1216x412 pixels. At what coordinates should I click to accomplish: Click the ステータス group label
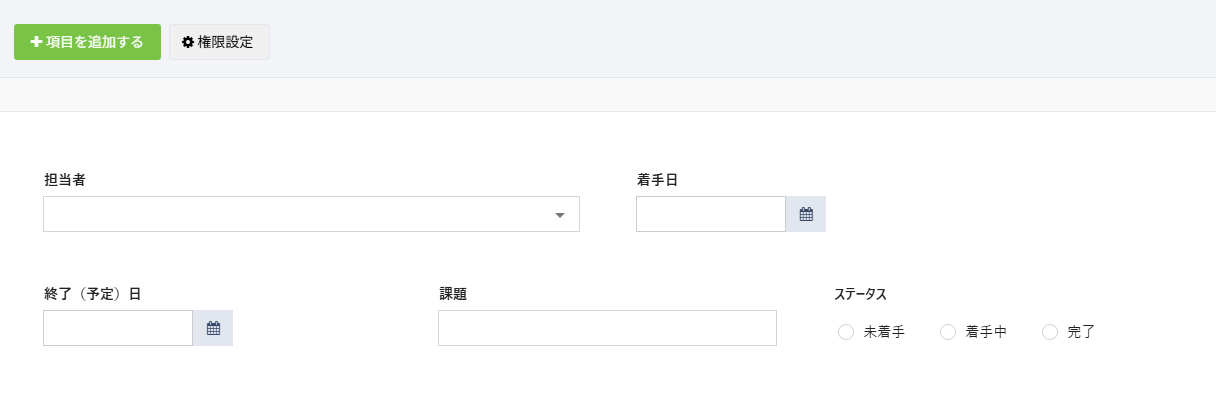[x=860, y=294]
